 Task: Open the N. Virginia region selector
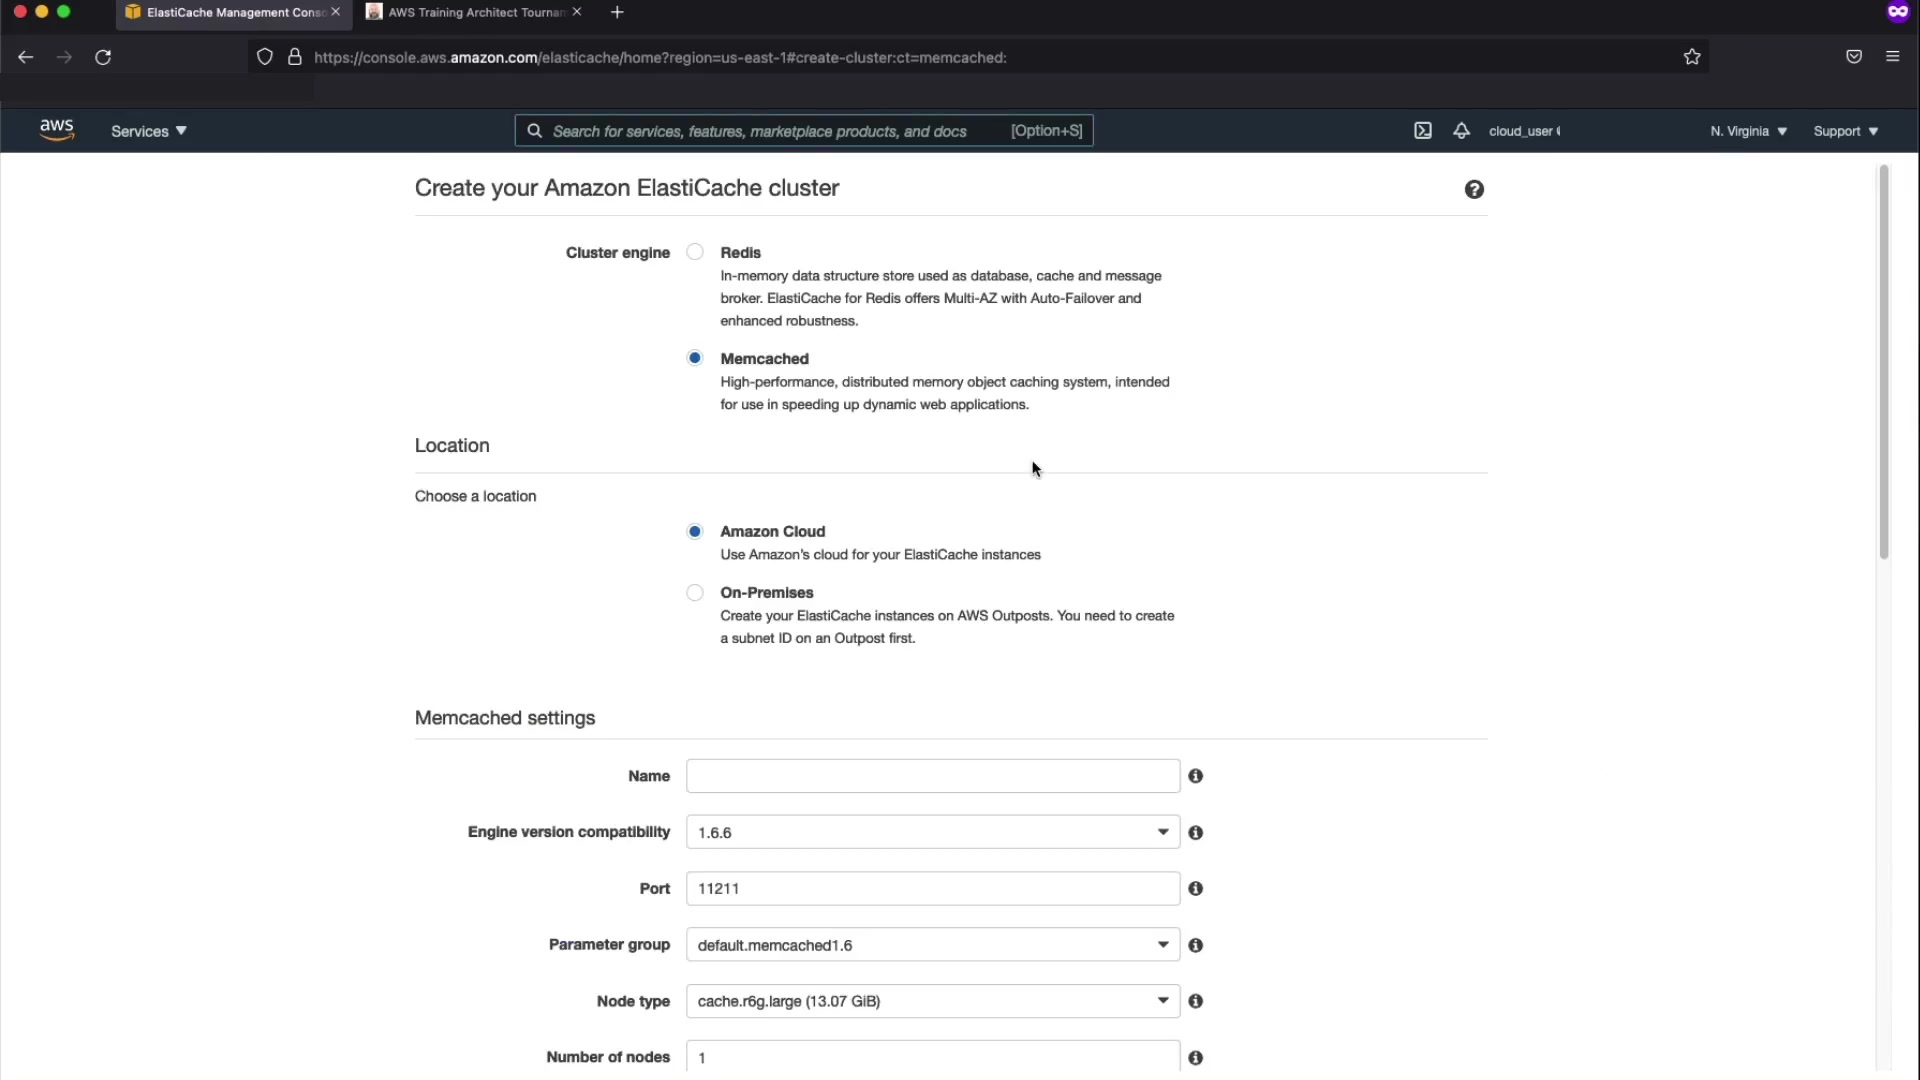(1748, 131)
